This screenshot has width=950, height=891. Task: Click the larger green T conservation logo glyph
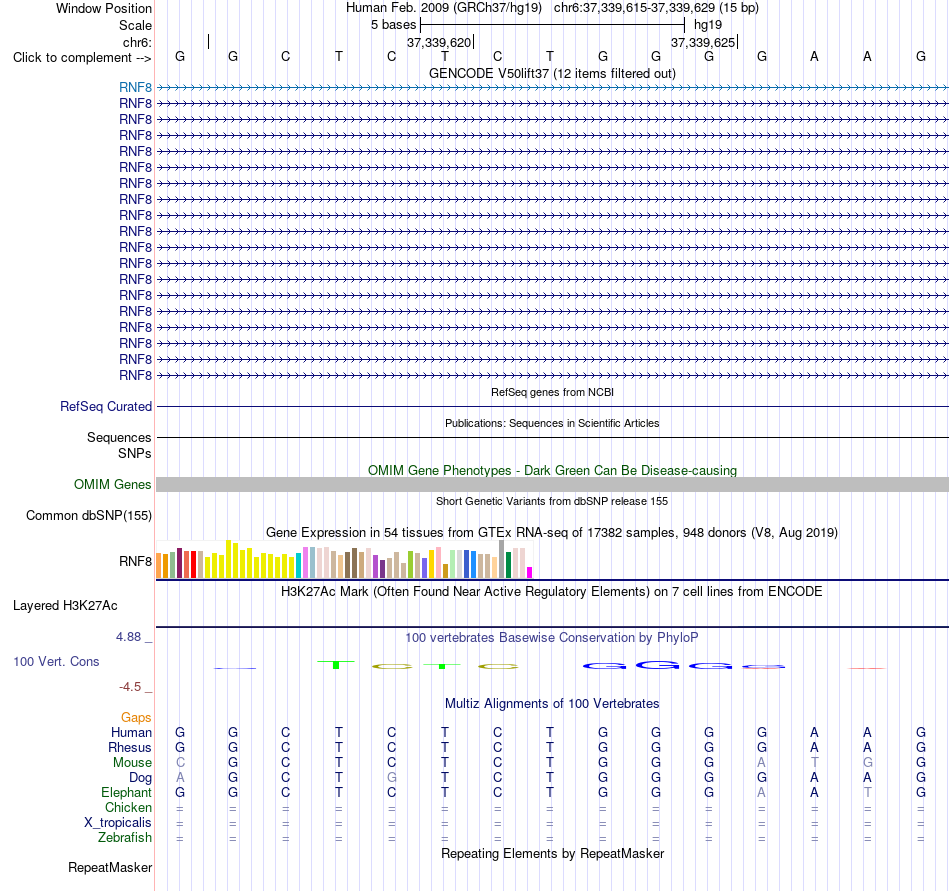click(x=336, y=664)
